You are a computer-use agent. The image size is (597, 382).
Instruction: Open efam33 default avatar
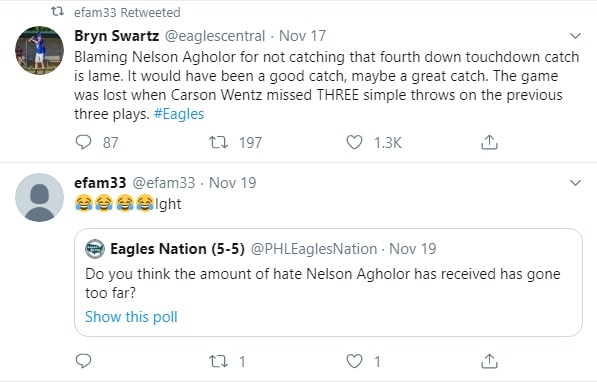point(39,197)
